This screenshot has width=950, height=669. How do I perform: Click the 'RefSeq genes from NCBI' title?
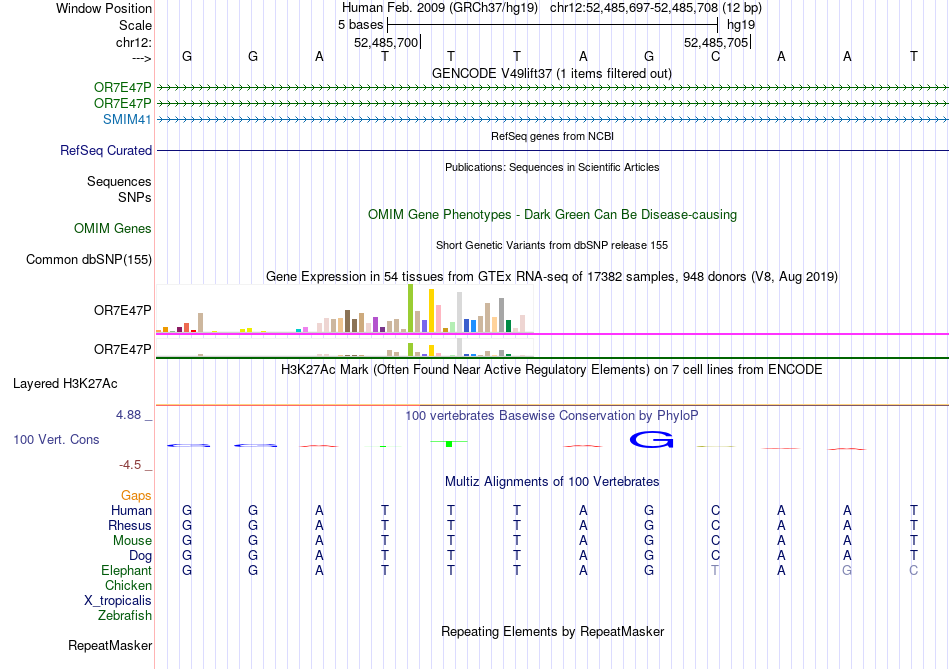[552, 136]
